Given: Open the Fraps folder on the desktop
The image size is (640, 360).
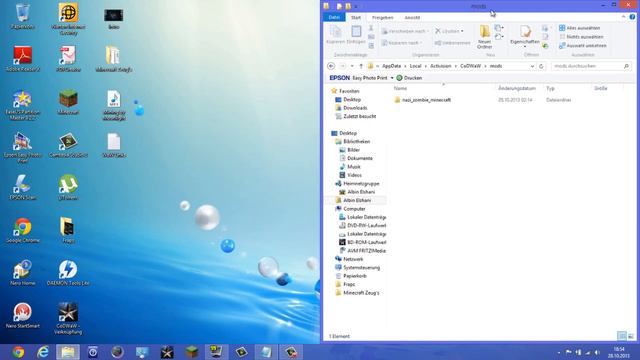Looking at the screenshot, I should (x=68, y=231).
